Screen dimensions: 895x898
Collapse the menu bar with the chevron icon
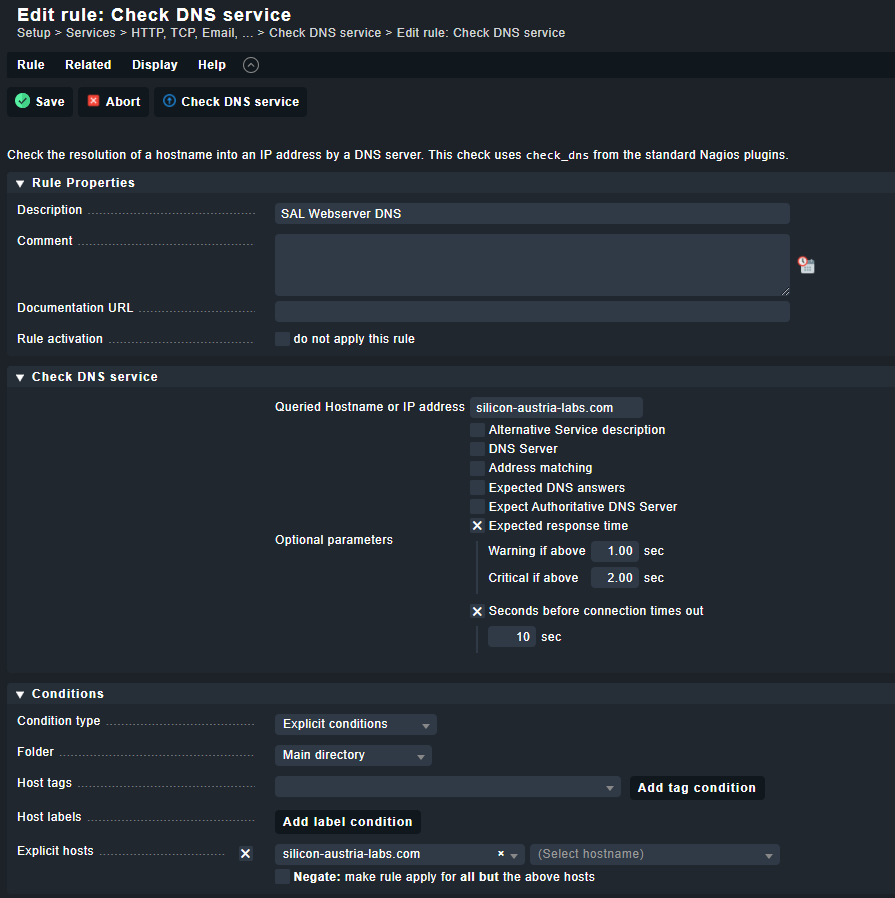[x=251, y=65]
